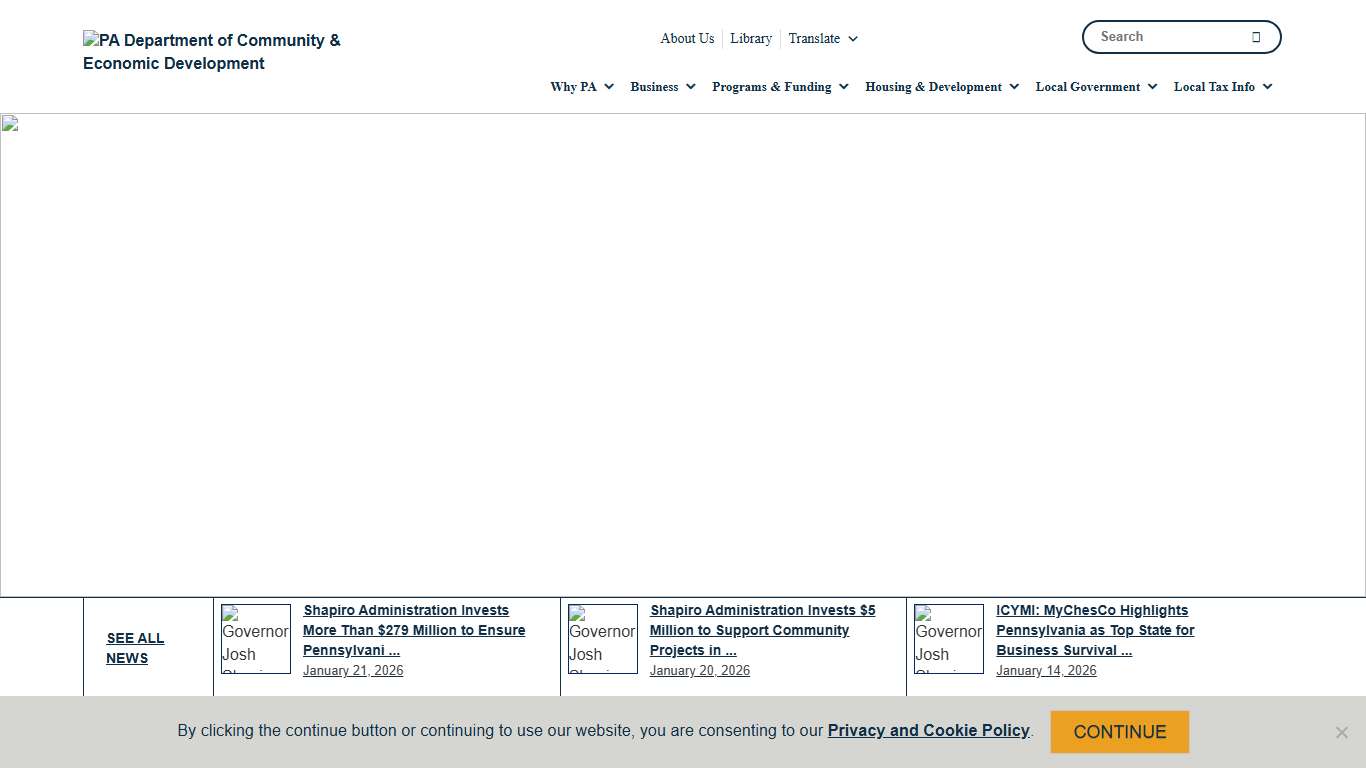1366x768 pixels.
Task: Open Housing & Development menu
Action: coord(942,87)
